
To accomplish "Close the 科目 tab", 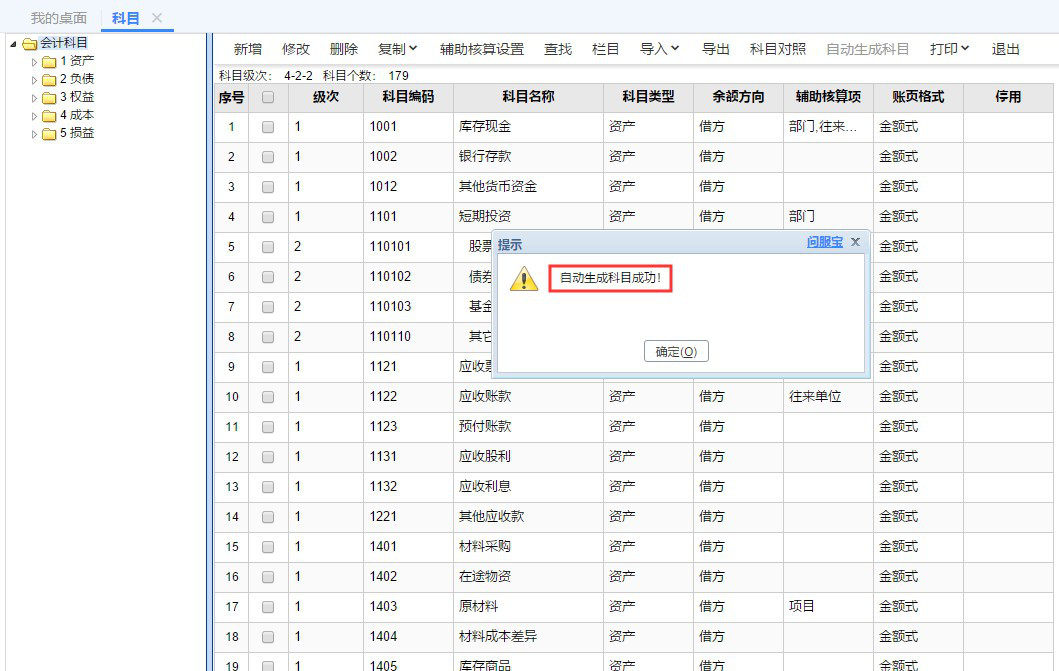I will click(x=157, y=18).
